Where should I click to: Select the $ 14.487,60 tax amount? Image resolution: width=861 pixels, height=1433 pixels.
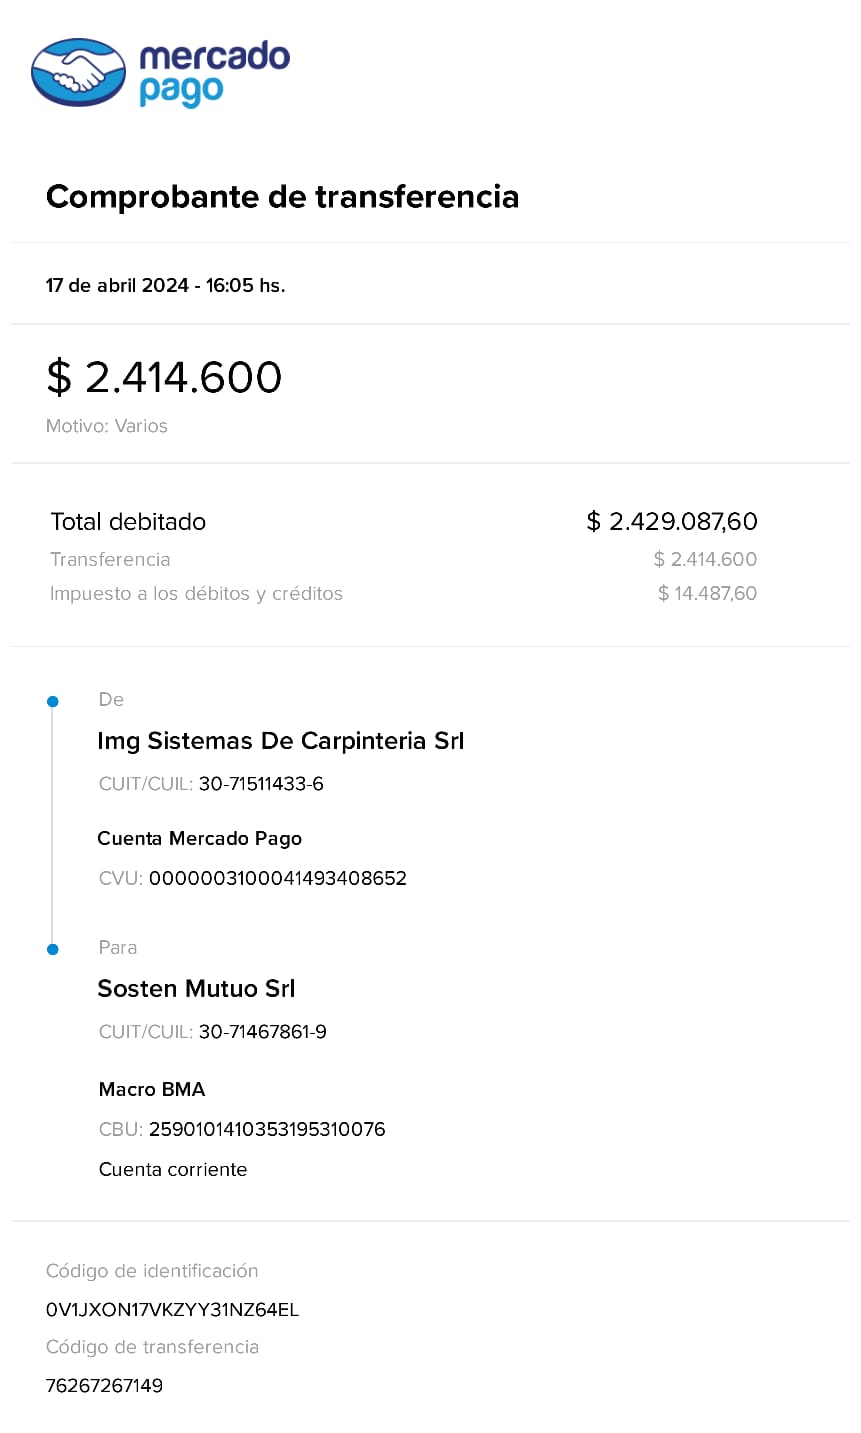(707, 594)
